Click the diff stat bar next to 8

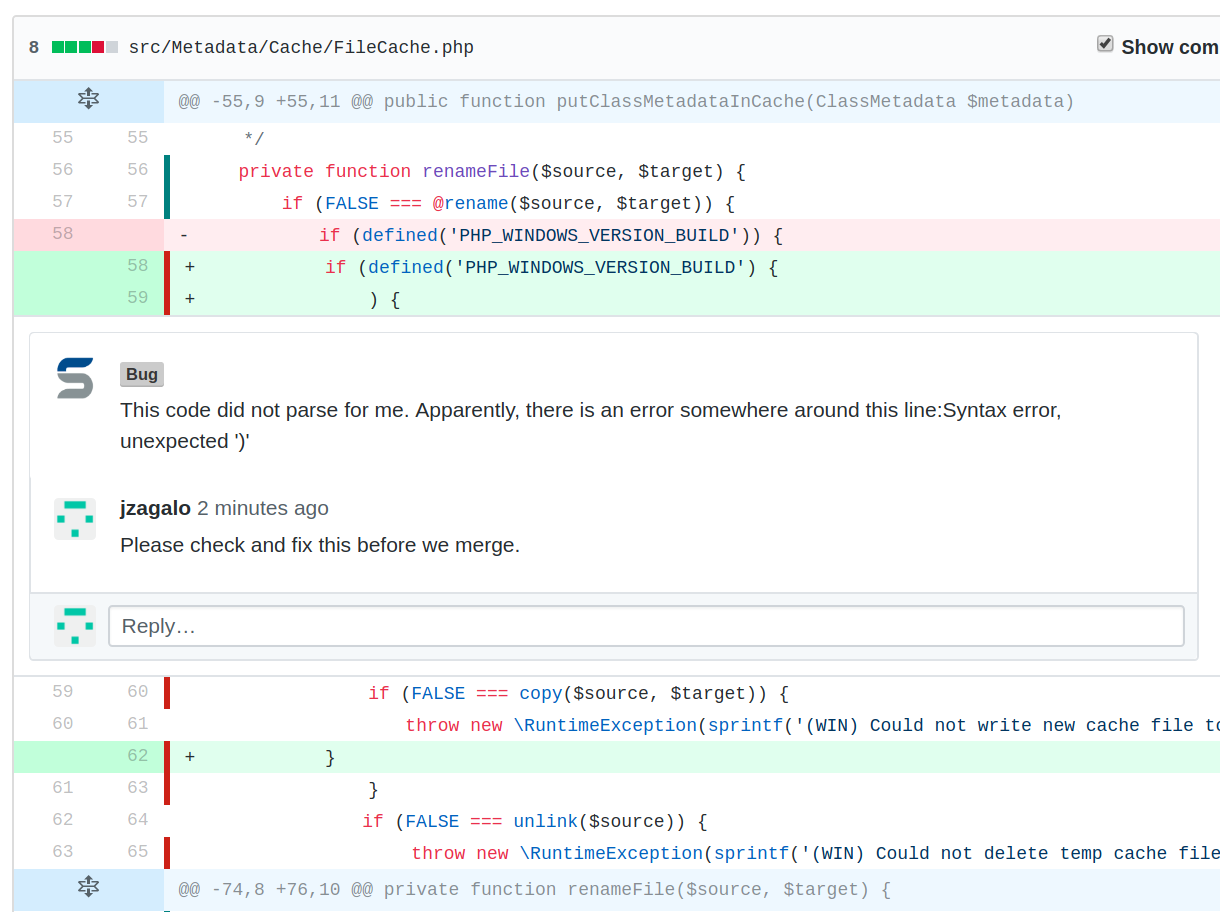85,47
